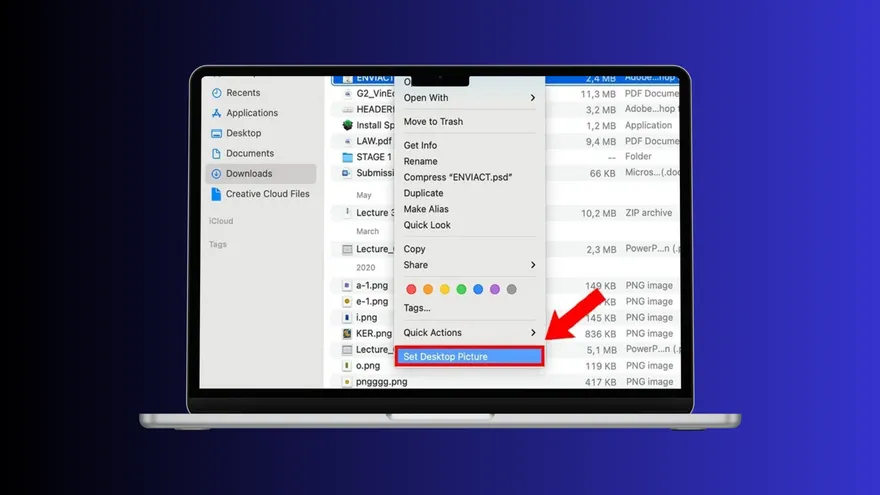The image size is (880, 495).
Task: Select the "417 KB" size cell
Action: [601, 382]
